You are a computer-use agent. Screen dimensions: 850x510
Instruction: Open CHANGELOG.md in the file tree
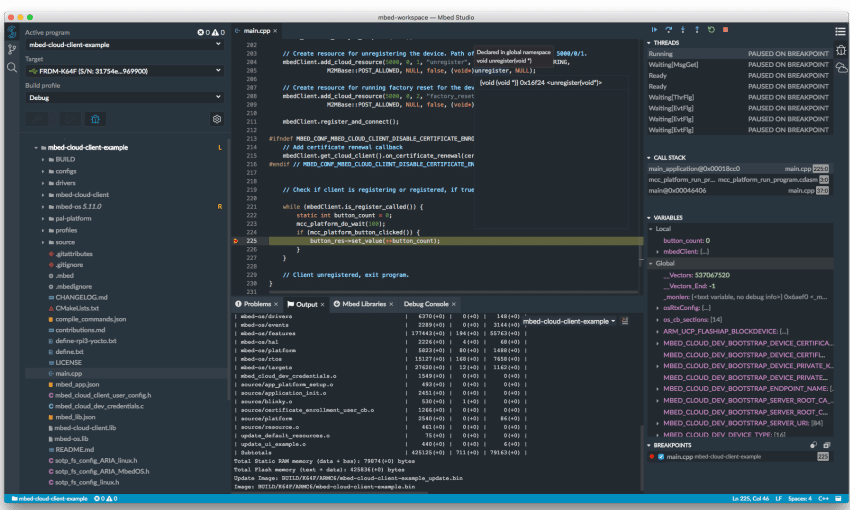[81, 296]
